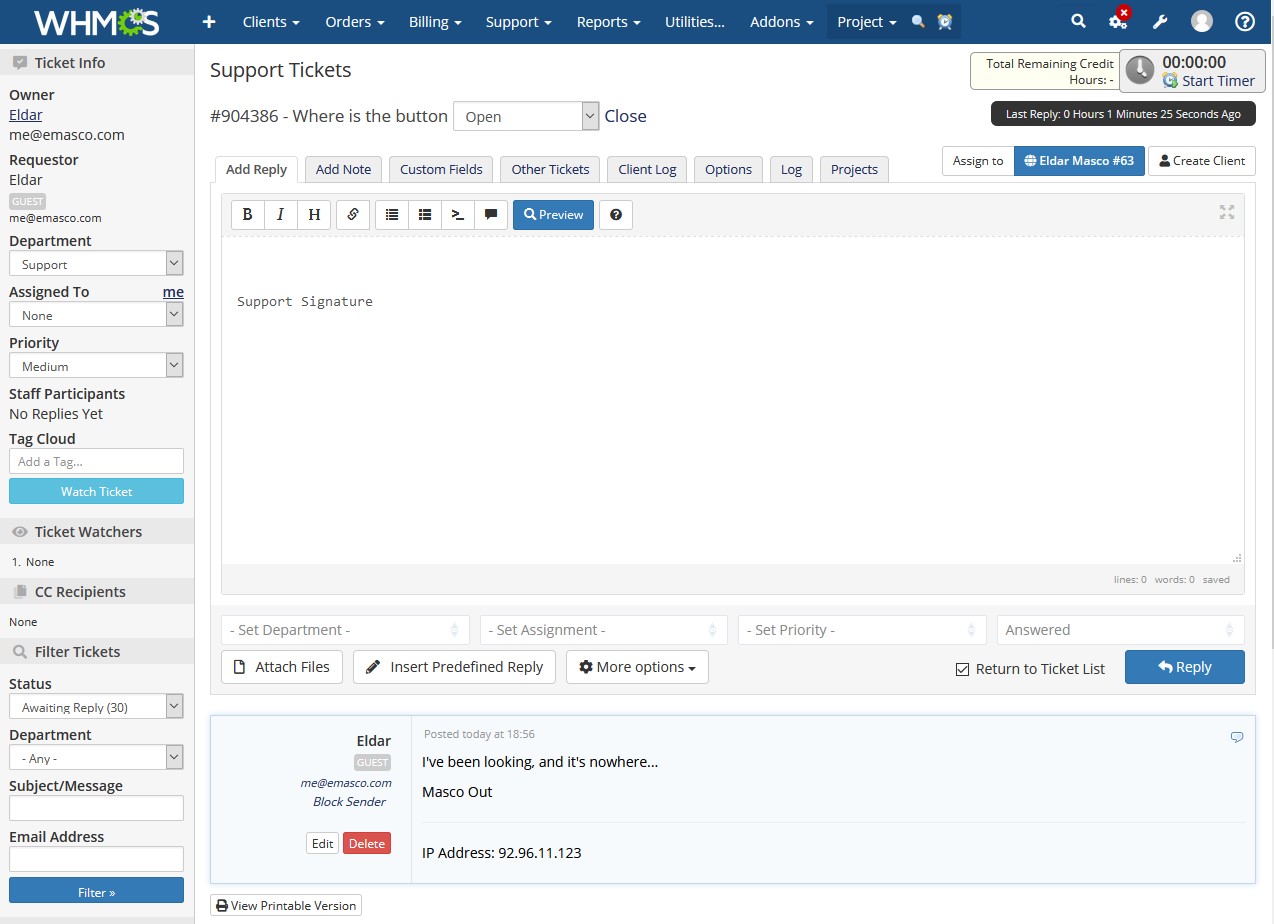Viewport: 1274px width, 924px height.
Task: Open the Set Department selector
Action: coord(344,630)
